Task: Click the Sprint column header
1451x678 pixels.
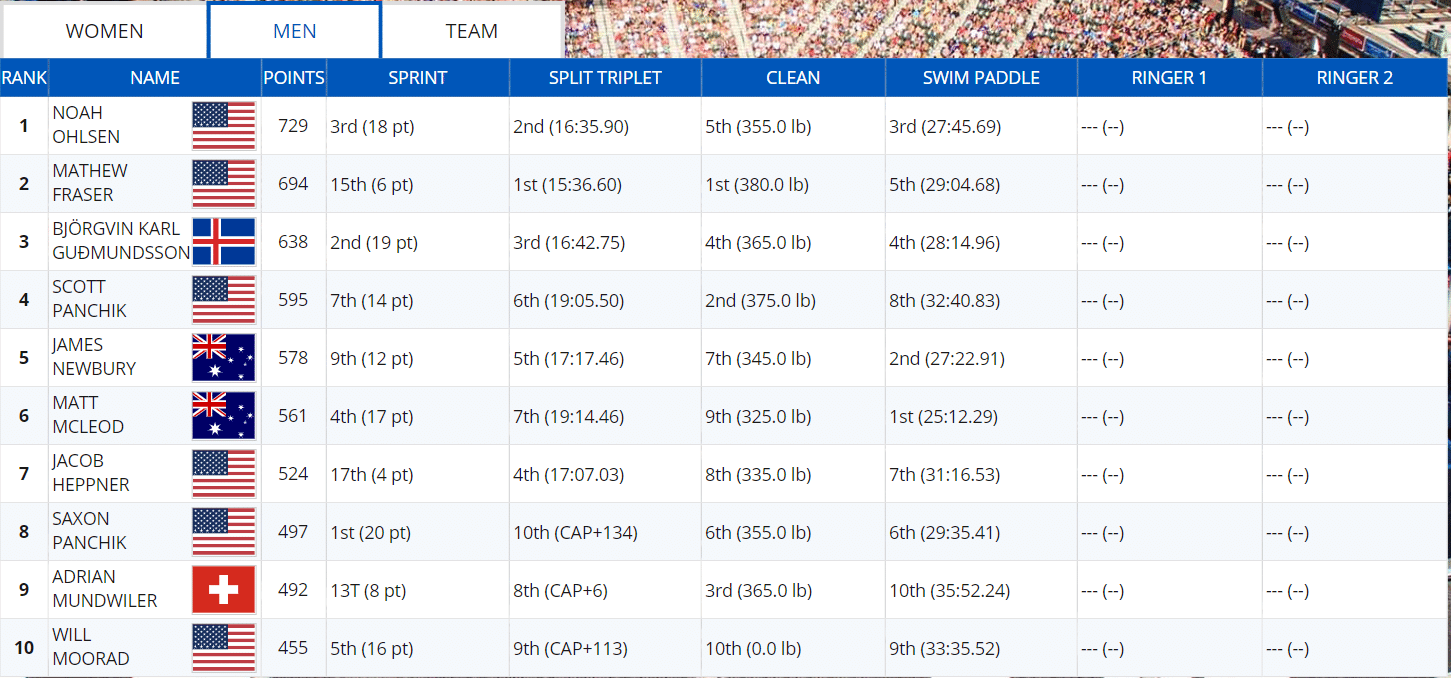Action: (x=417, y=78)
